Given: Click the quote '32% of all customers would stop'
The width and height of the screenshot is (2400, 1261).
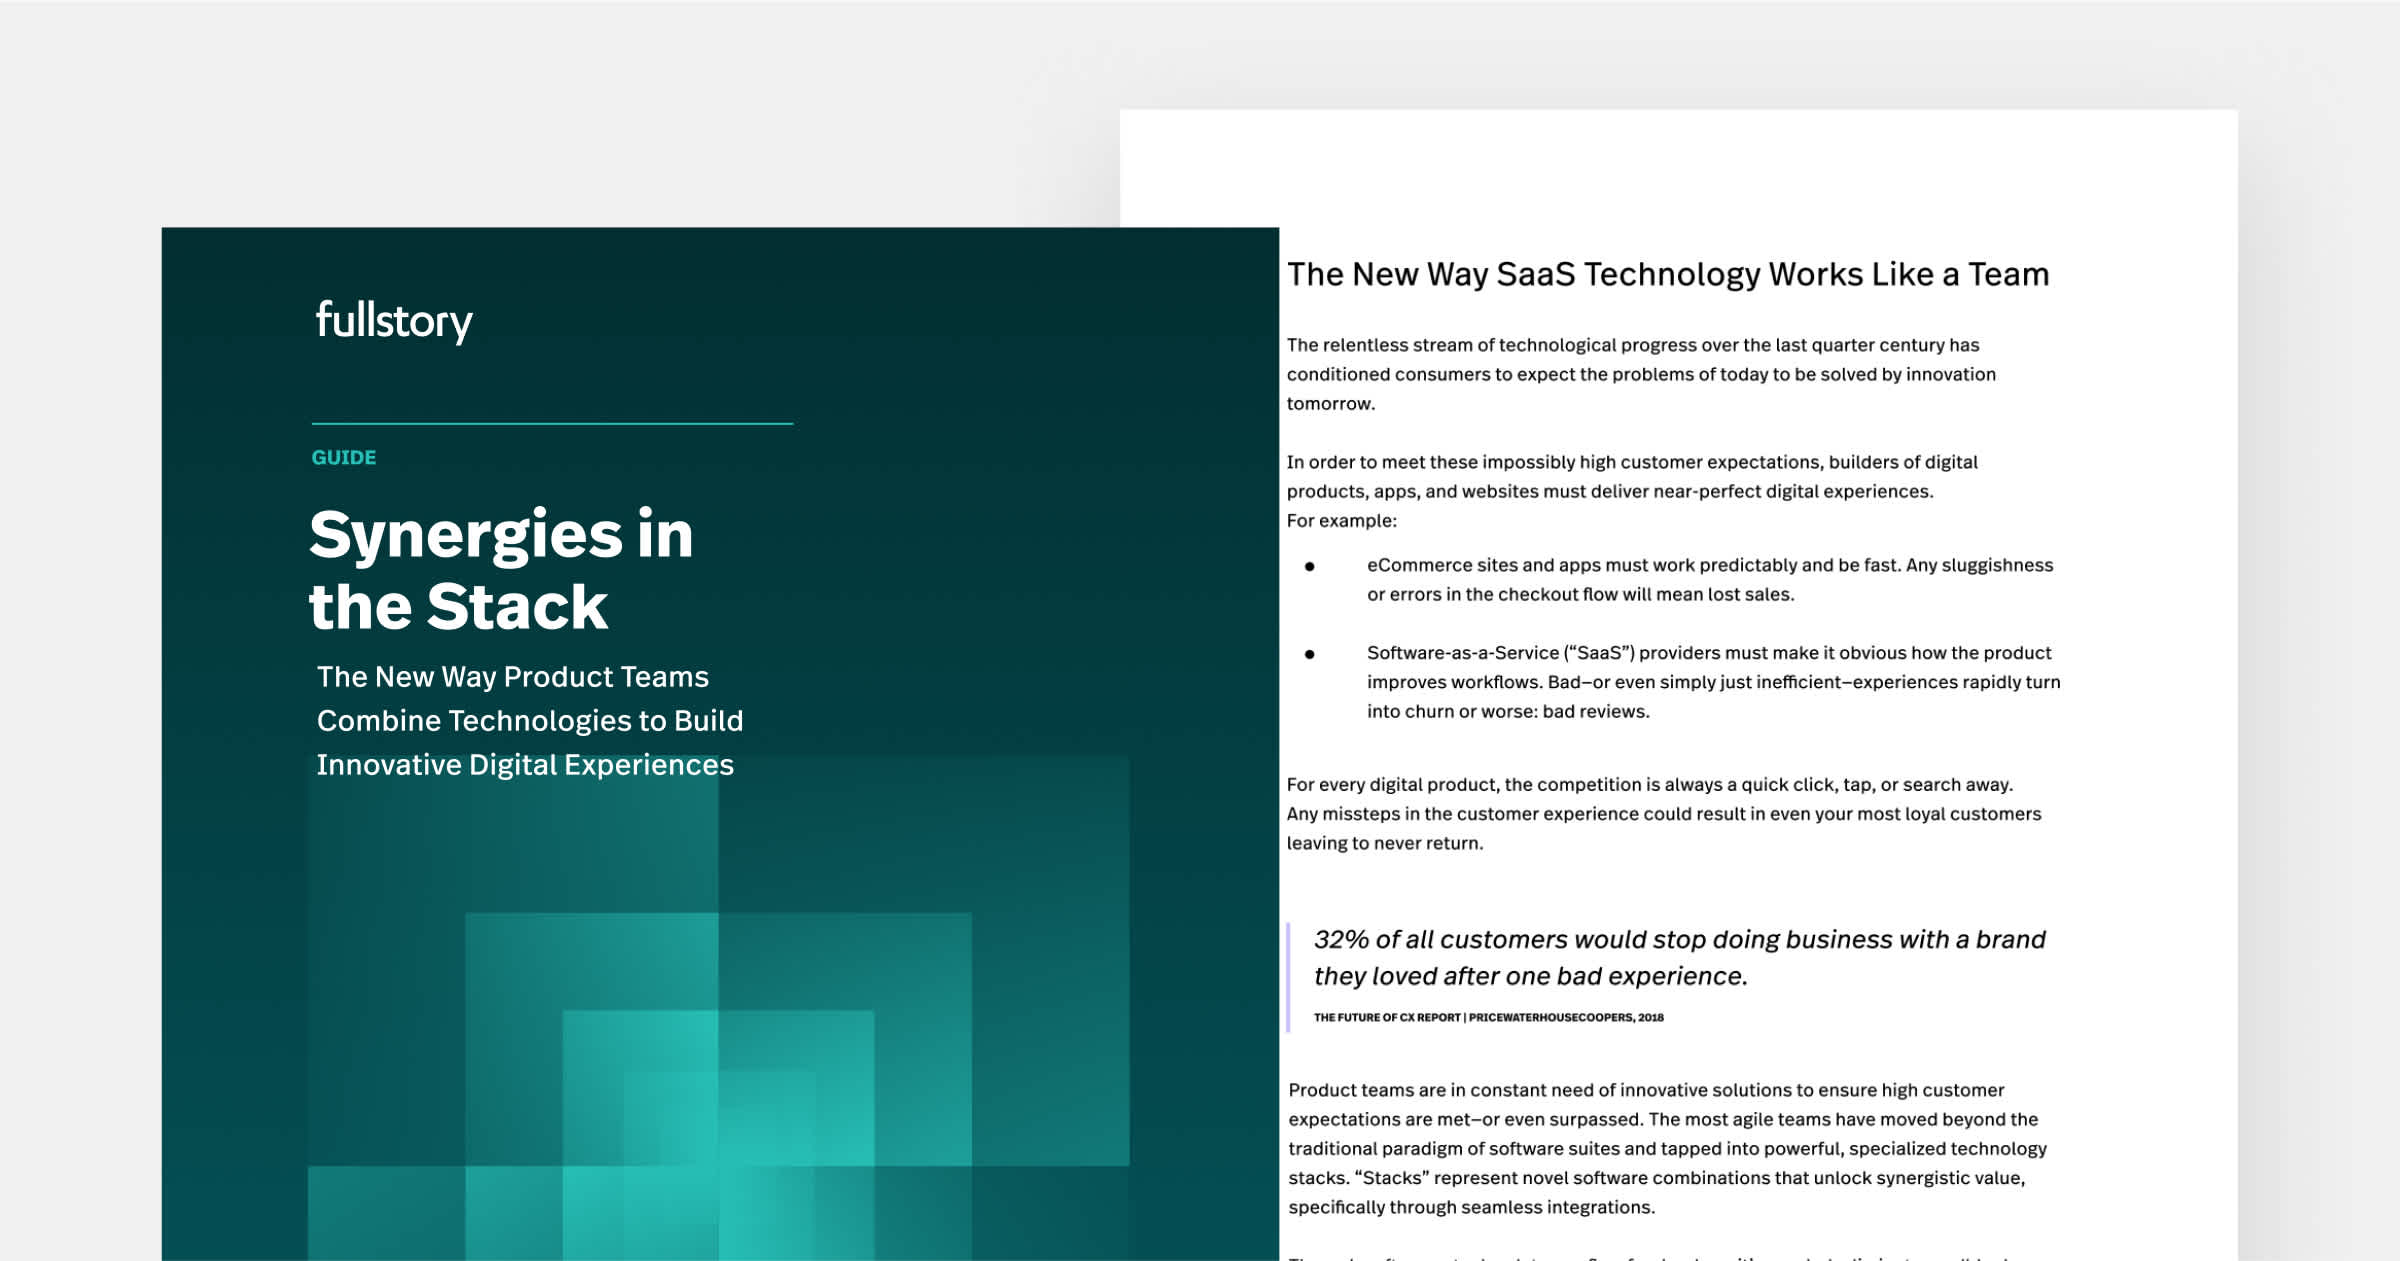Looking at the screenshot, I should pyautogui.click(x=1679, y=957).
